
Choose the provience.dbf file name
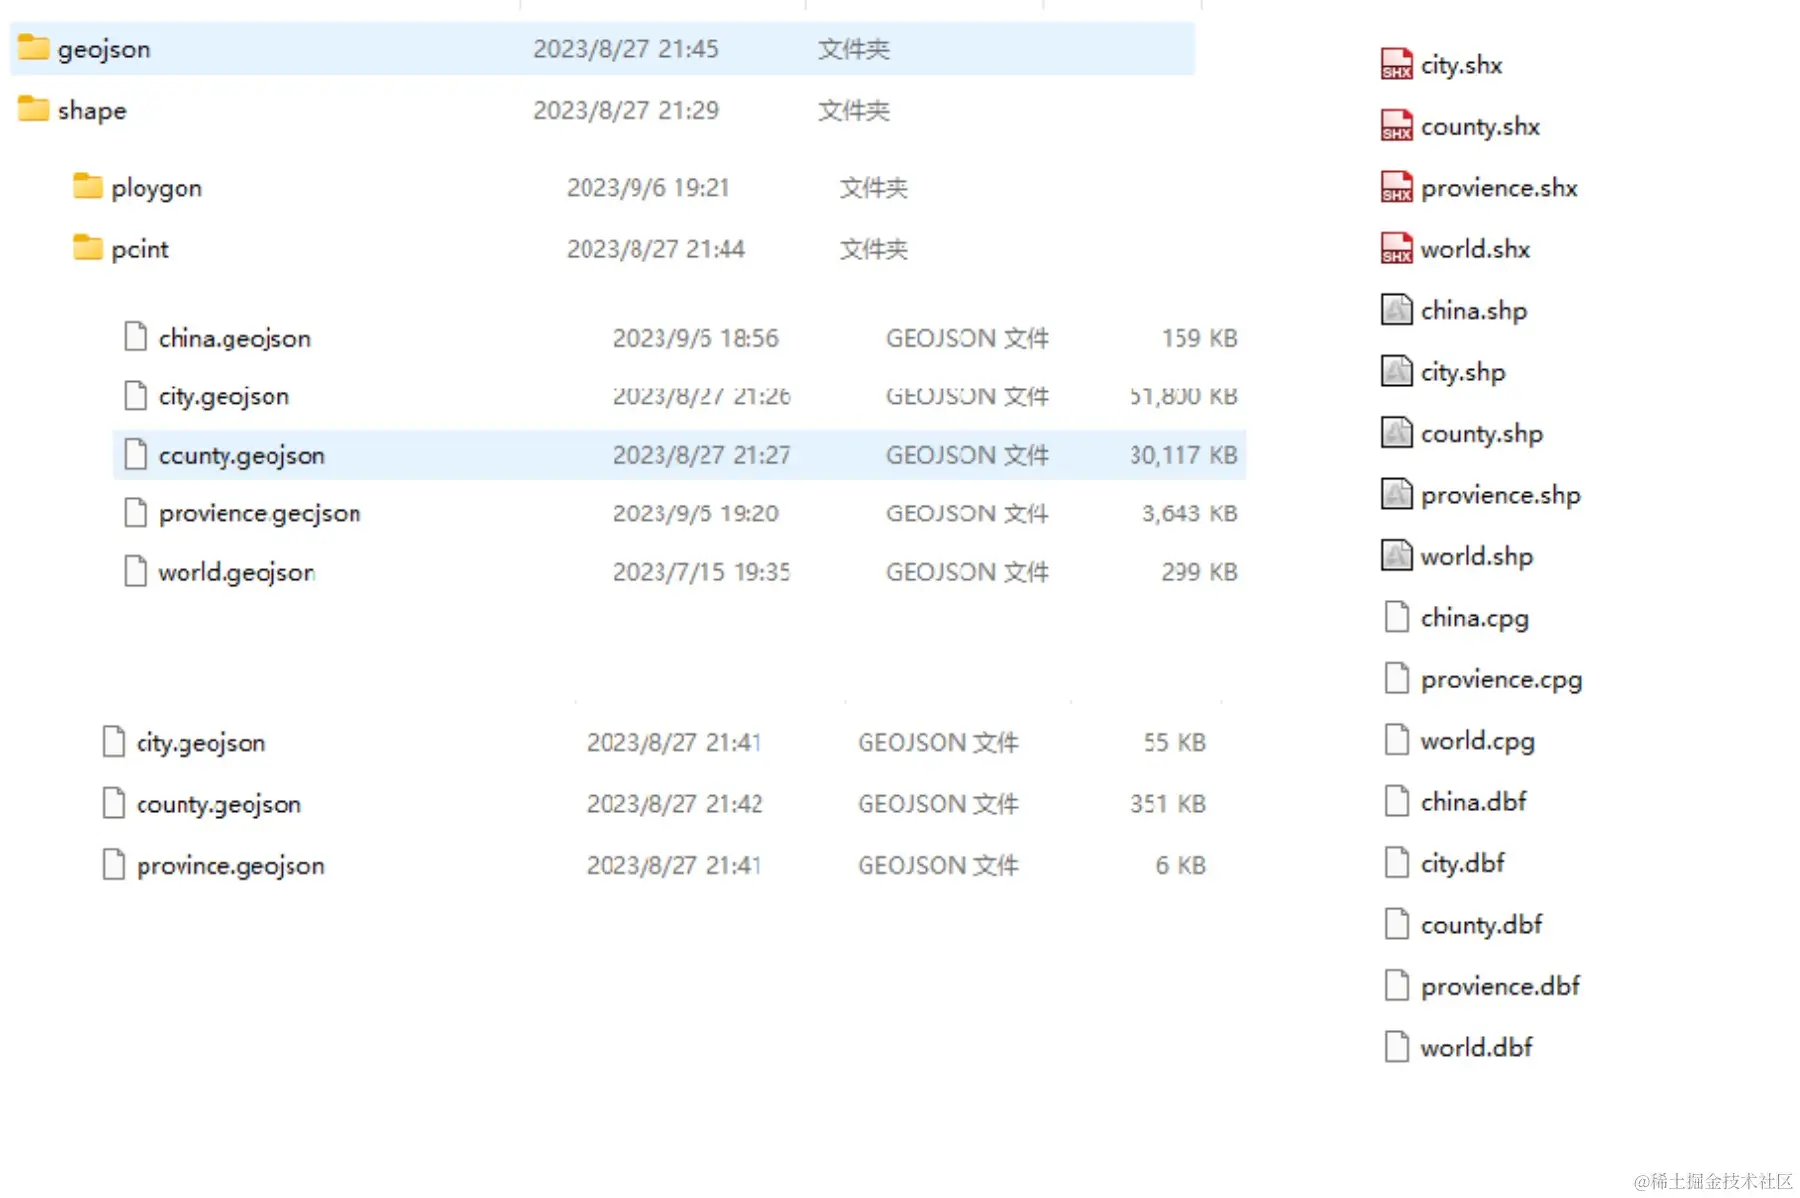click(x=1500, y=986)
